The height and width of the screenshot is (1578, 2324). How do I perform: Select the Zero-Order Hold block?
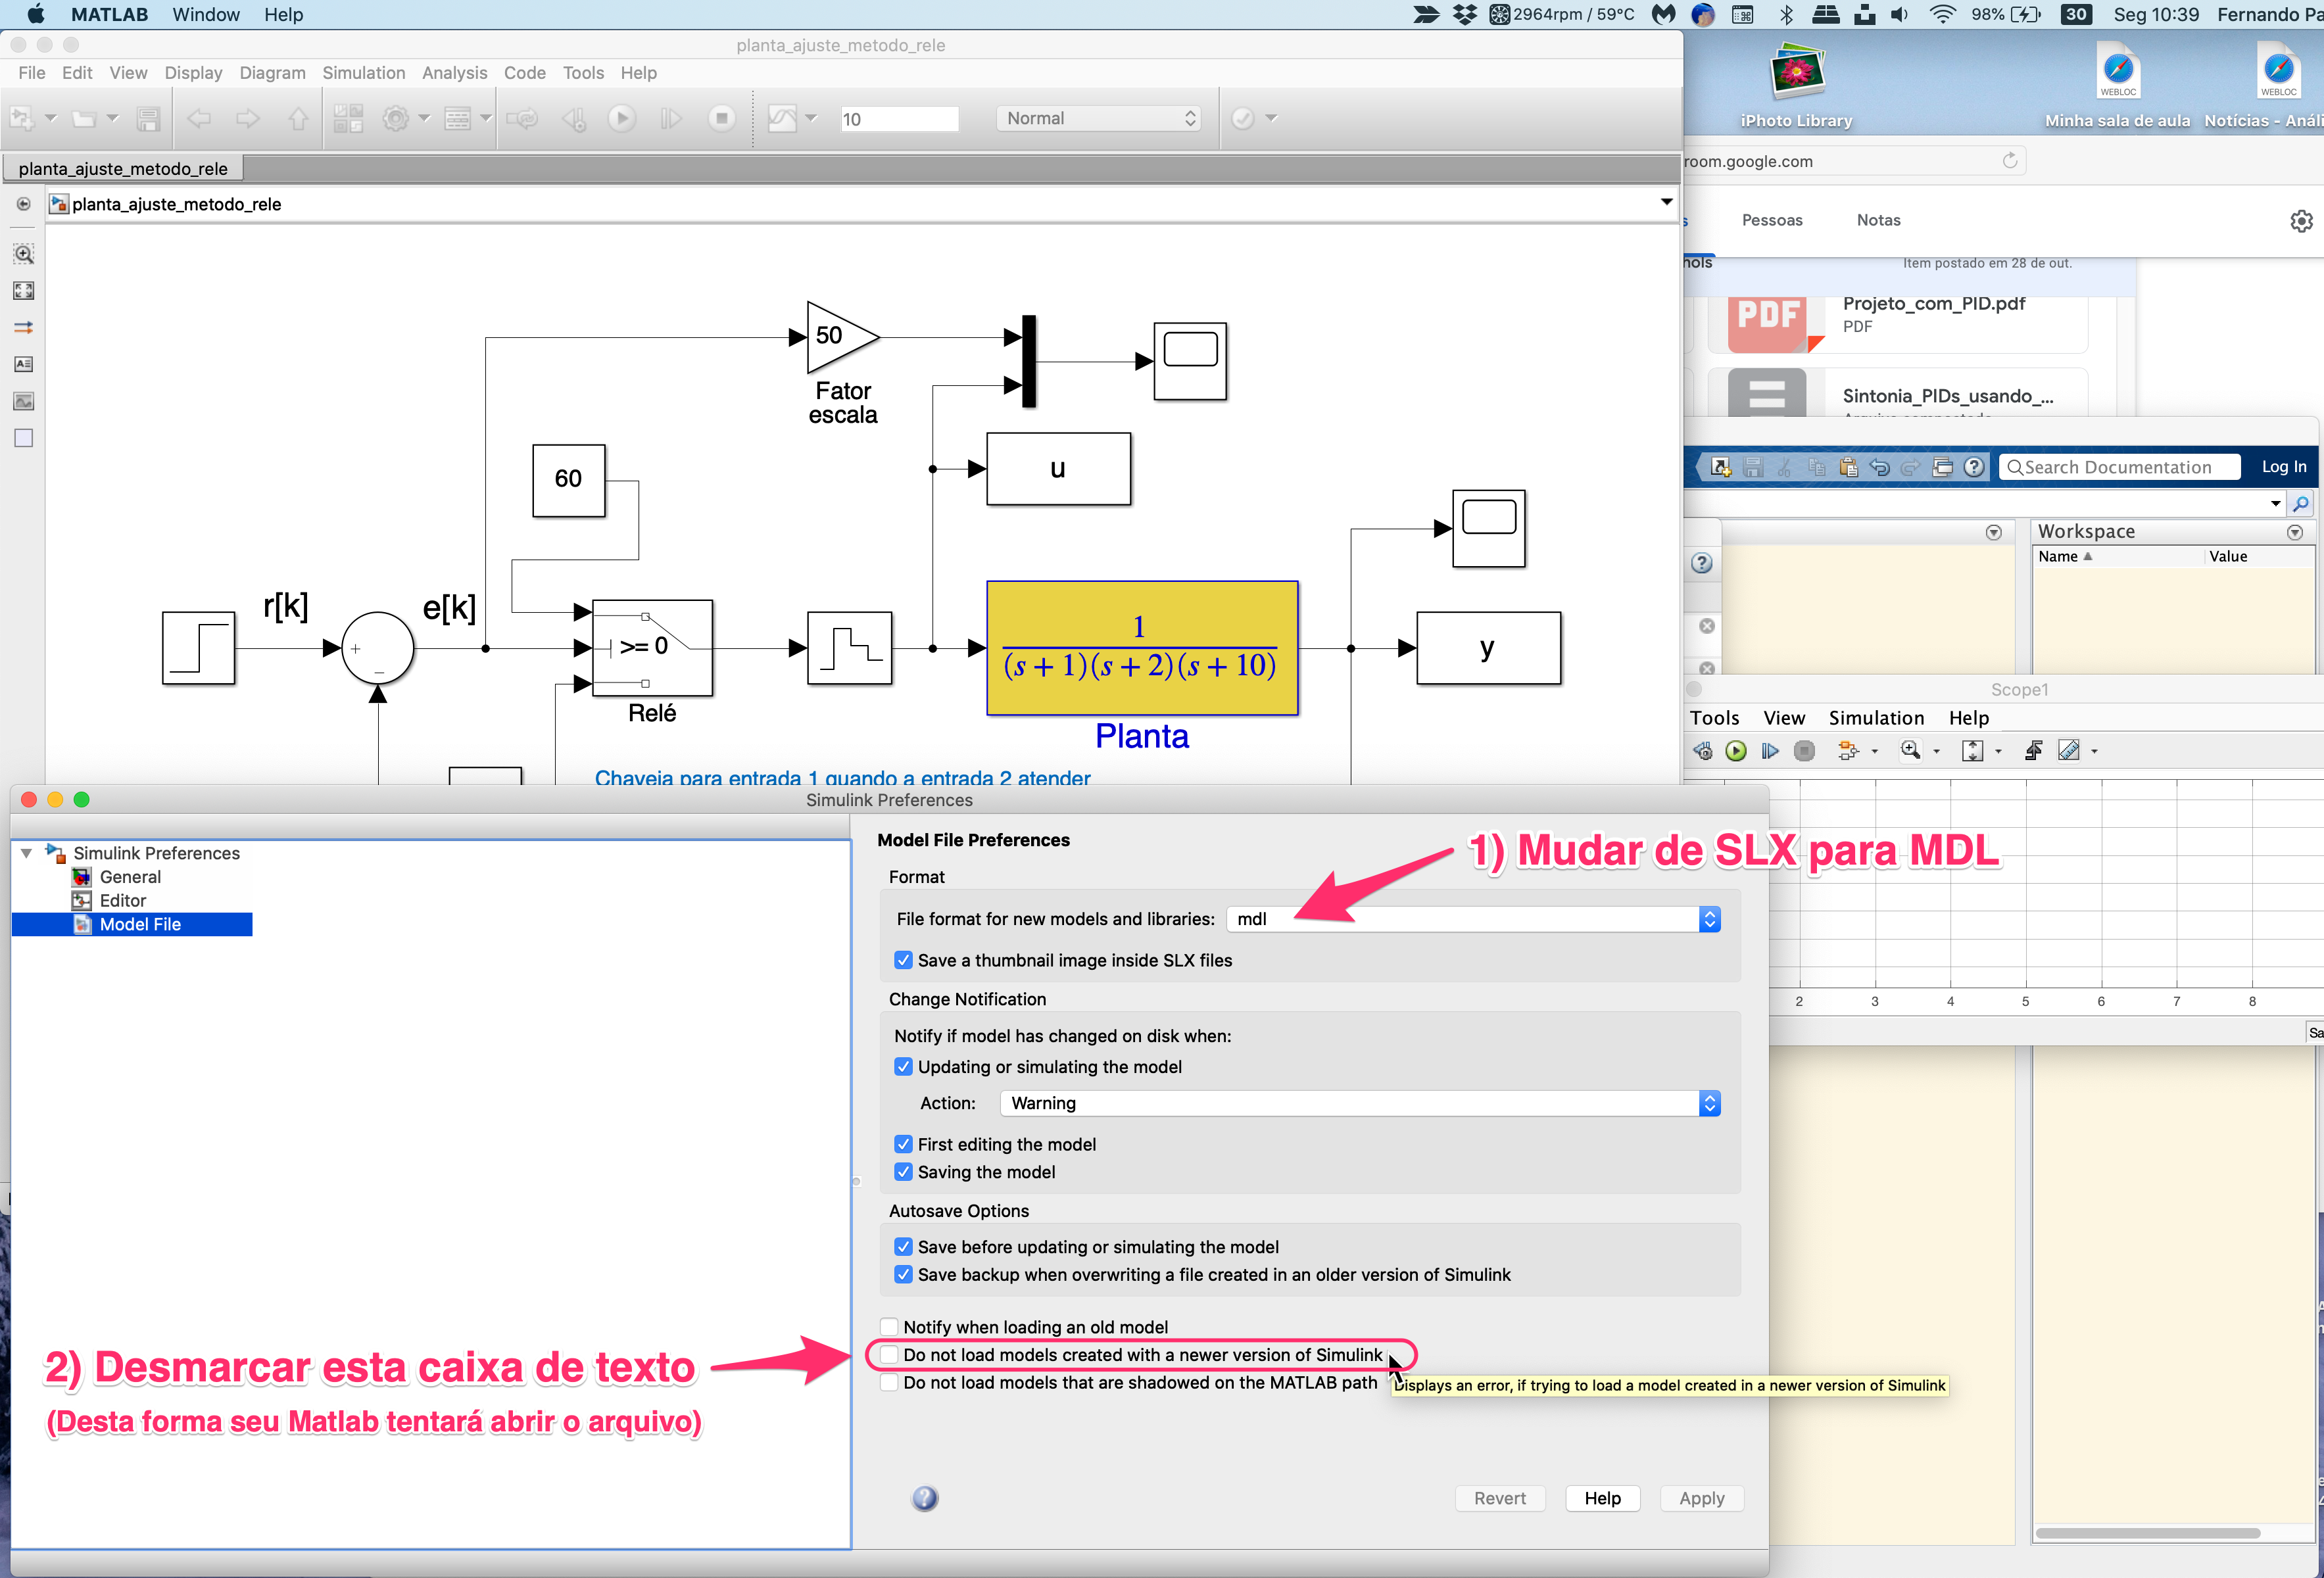pyautogui.click(x=850, y=648)
